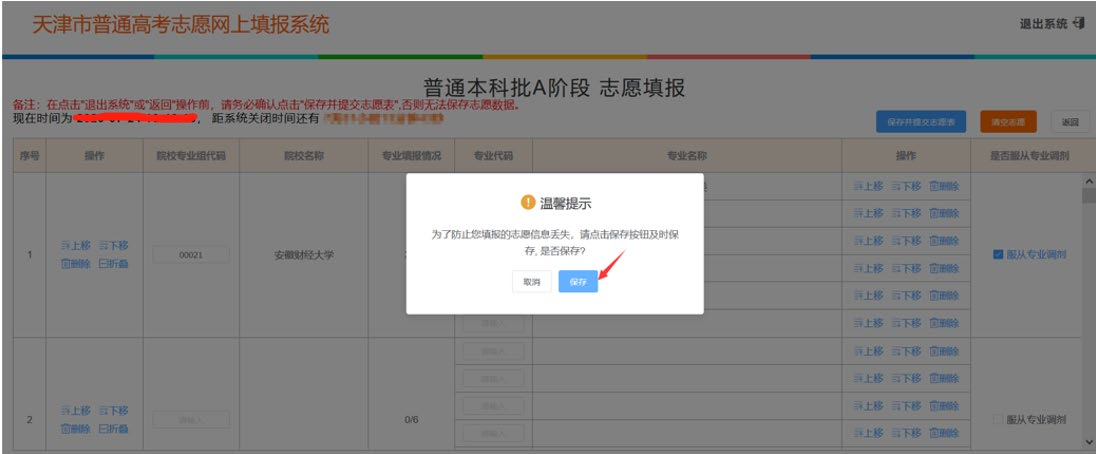Image resolution: width=1096 pixels, height=454 pixels.
Task: Click the 保存 button in the dialog
Action: [578, 281]
